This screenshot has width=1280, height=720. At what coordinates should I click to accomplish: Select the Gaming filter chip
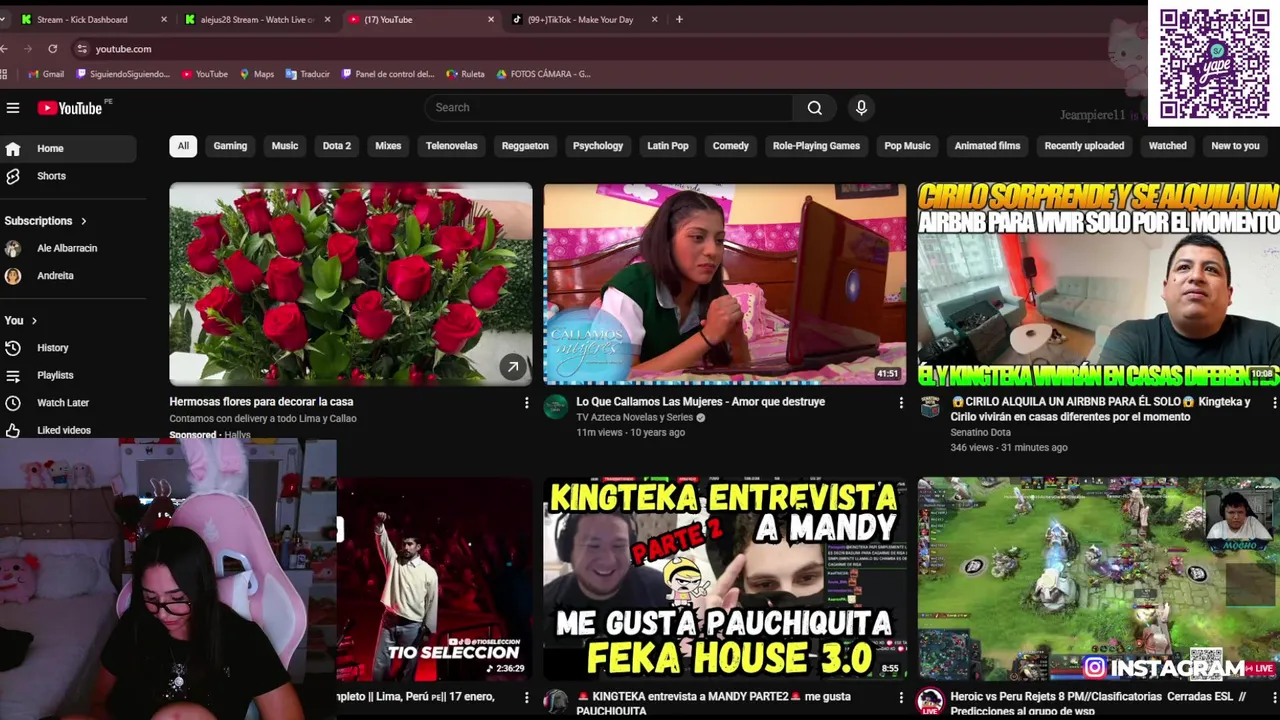[230, 146]
